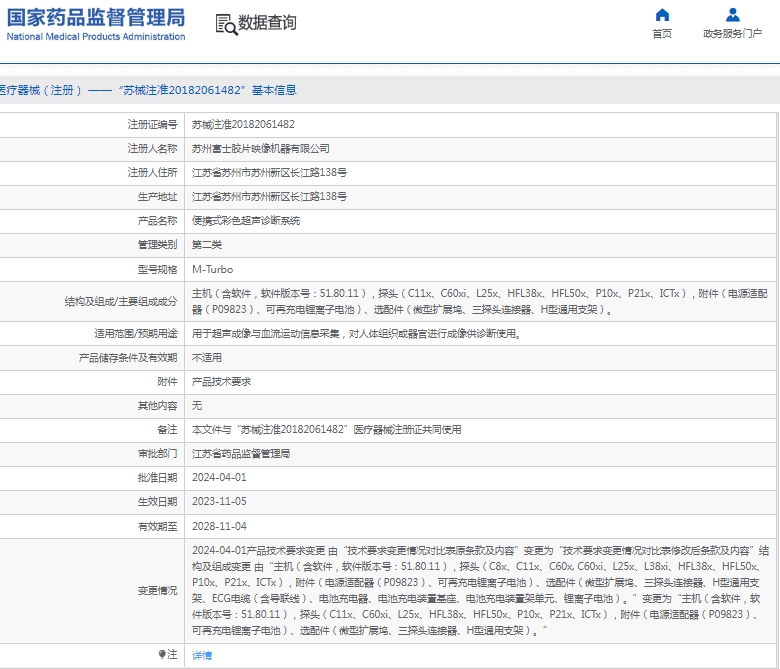780x669 pixels.
Task: Click the 注册人名称 row label
Action: [x=152, y=148]
